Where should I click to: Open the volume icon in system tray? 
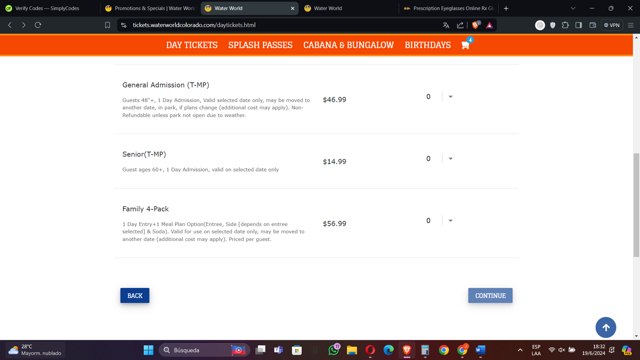click(562, 350)
